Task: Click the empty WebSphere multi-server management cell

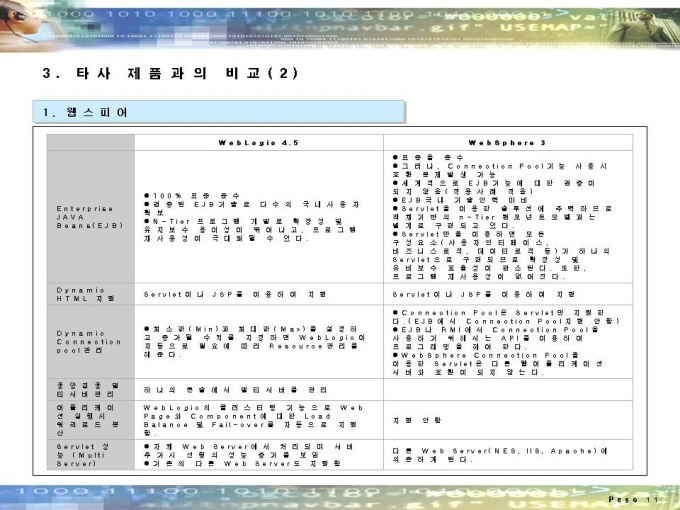Action: [508, 389]
